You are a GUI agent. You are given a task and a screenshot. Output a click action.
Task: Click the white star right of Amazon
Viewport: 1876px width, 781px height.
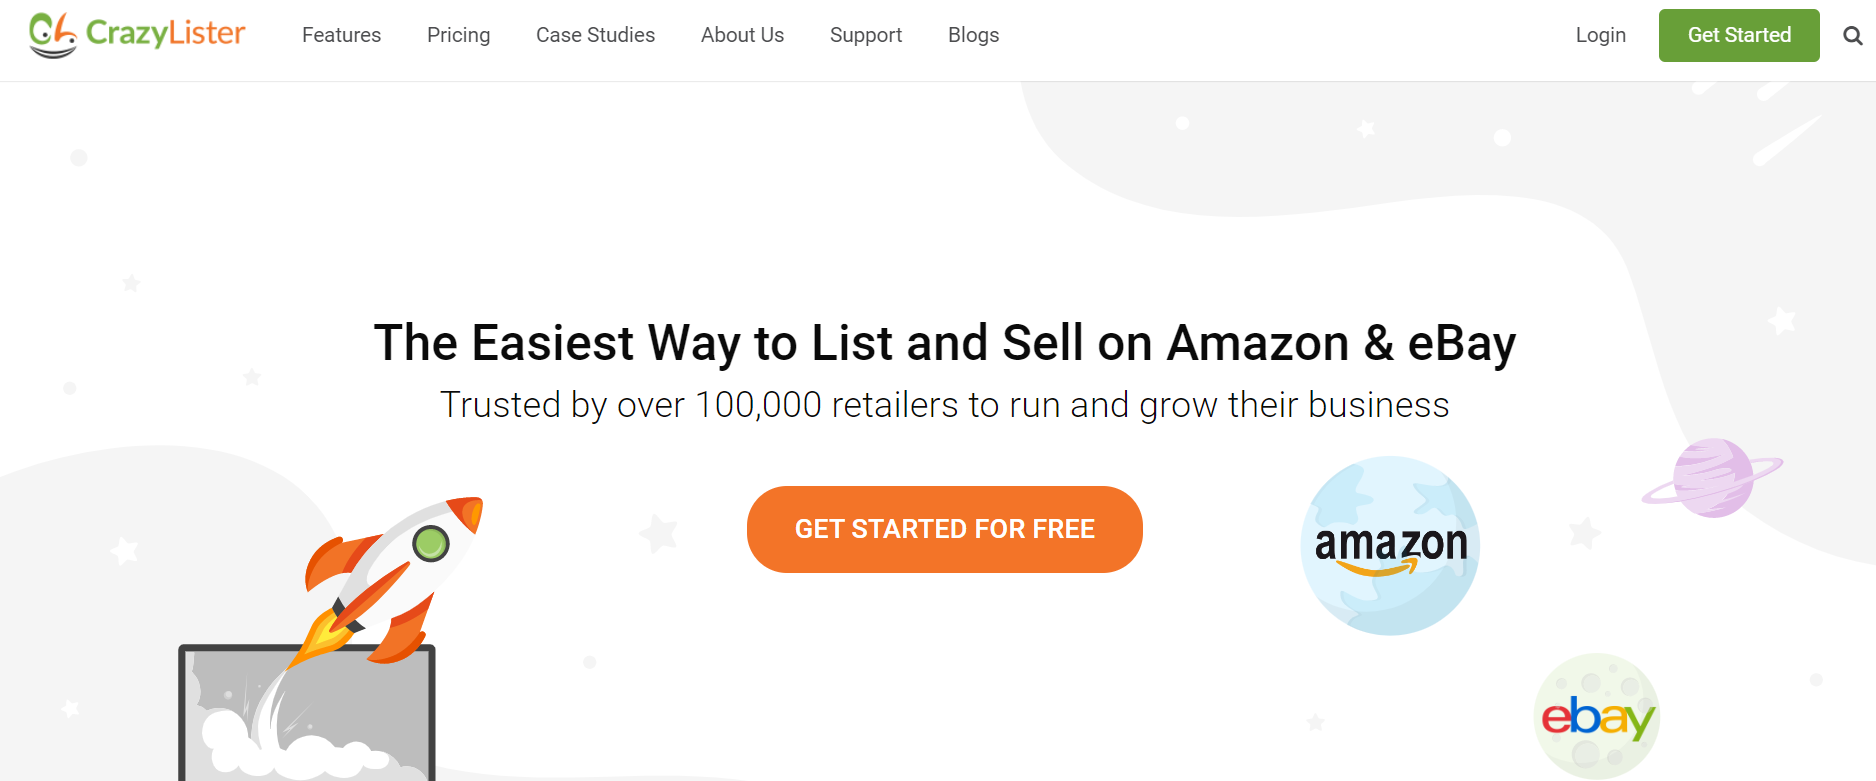1584,532
